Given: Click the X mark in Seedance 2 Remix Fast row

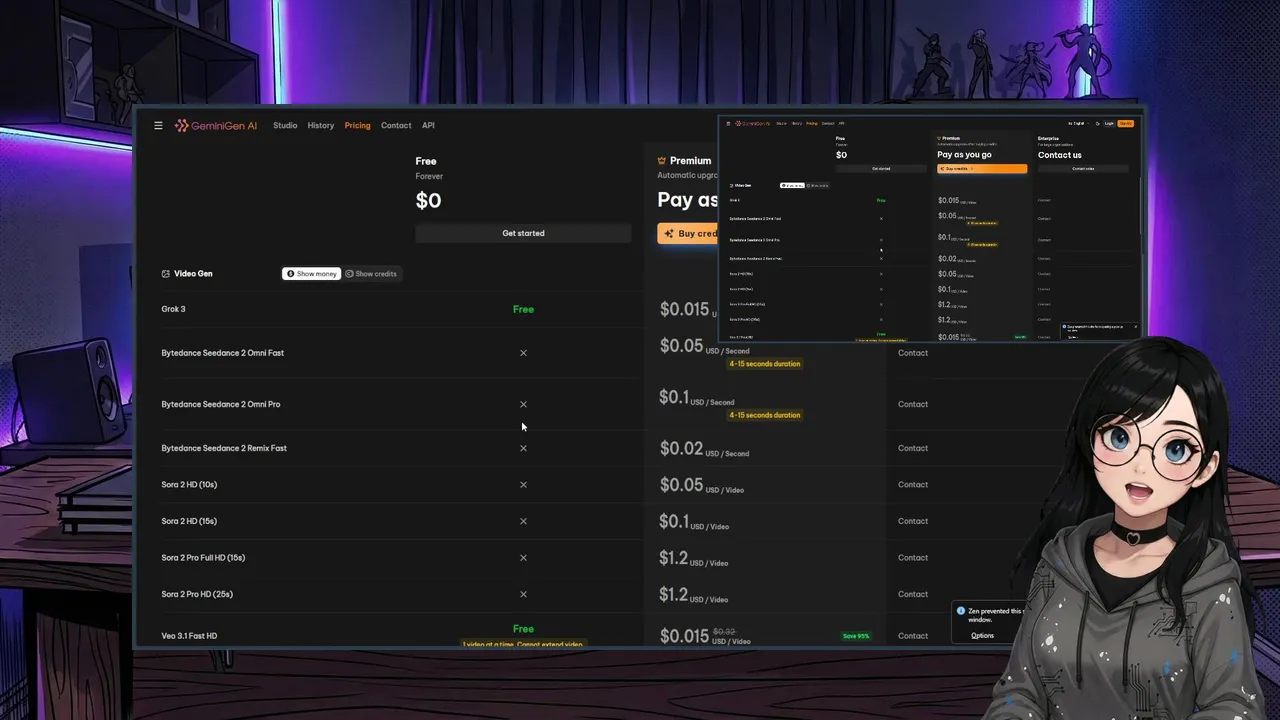Looking at the screenshot, I should point(523,448).
